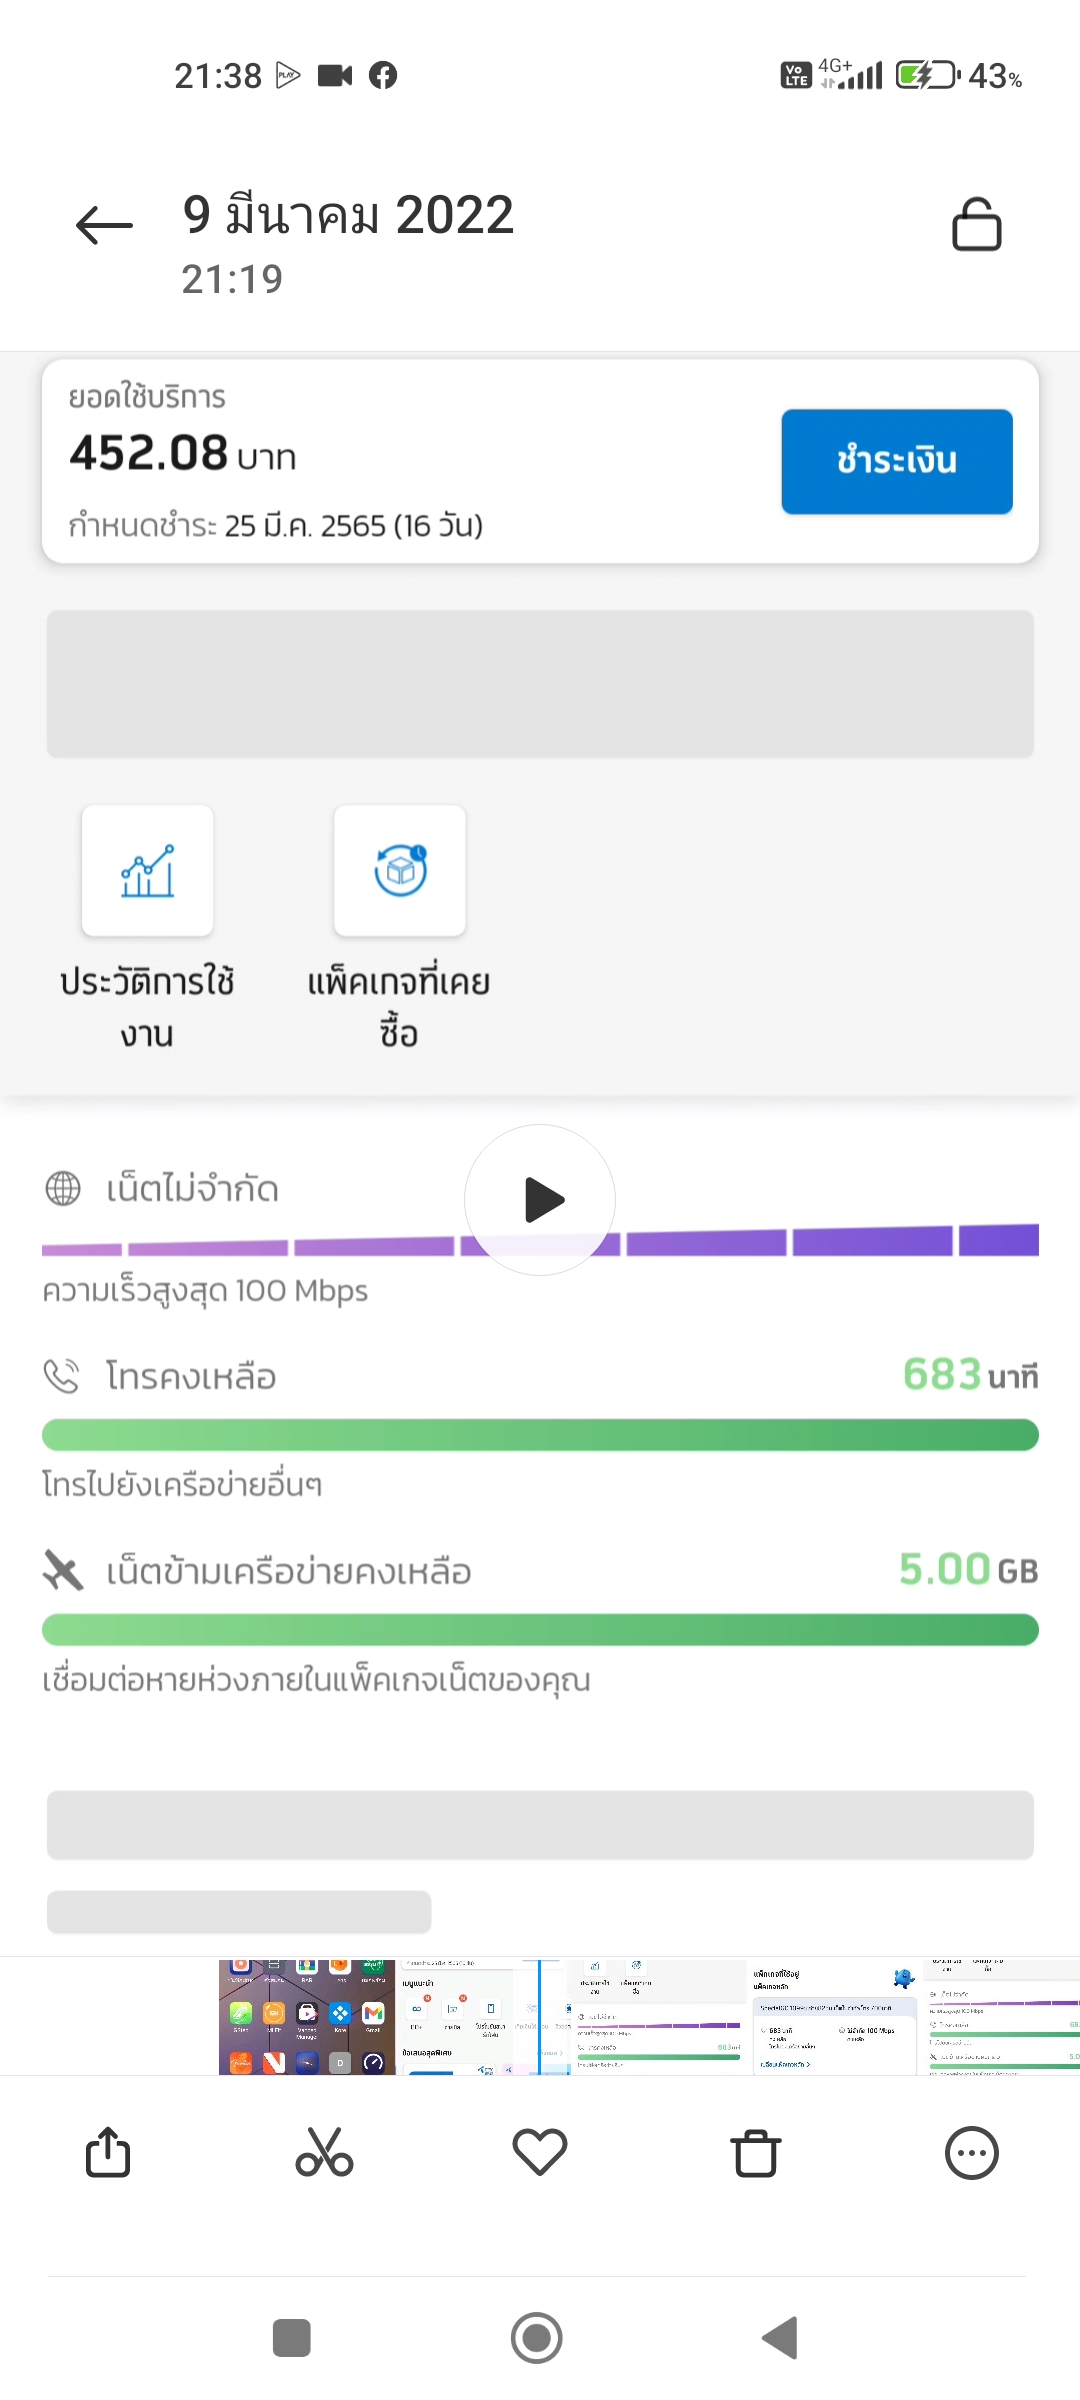Play the video with center play button
1080x2400 pixels.
pyautogui.click(x=540, y=1200)
